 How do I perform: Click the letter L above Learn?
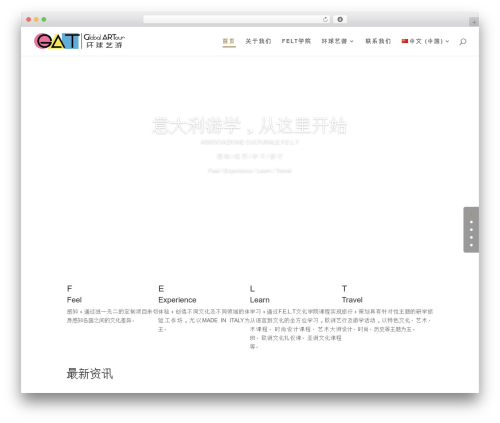click(x=252, y=288)
